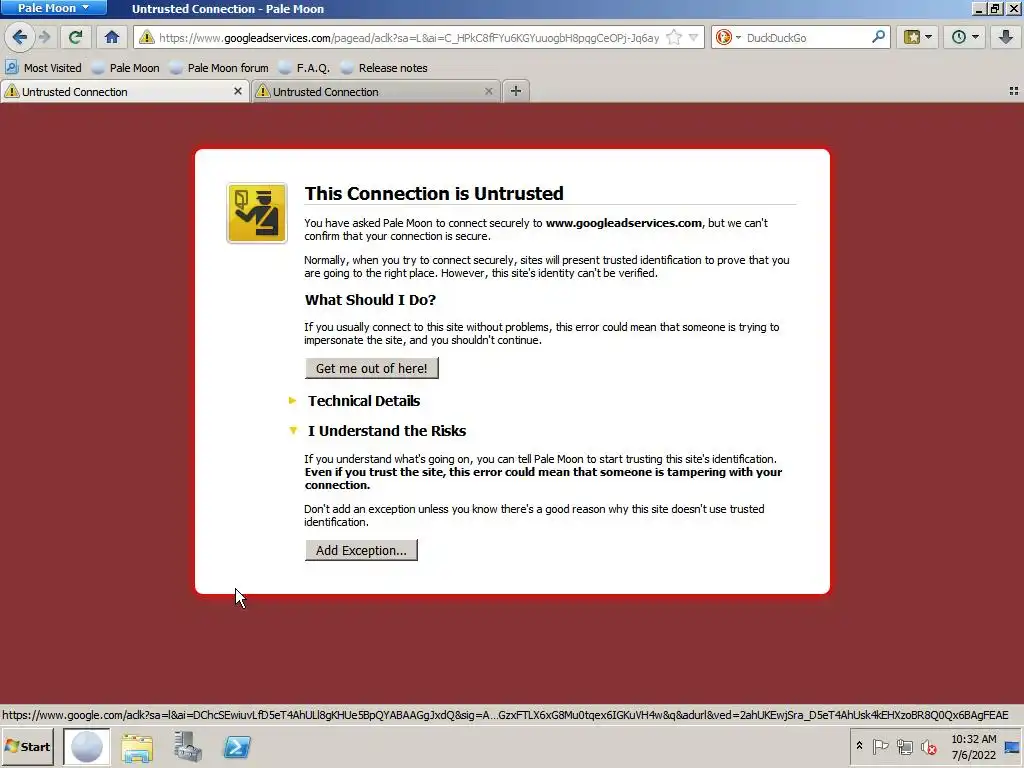Show all tabs via the grid icon

click(x=1014, y=91)
